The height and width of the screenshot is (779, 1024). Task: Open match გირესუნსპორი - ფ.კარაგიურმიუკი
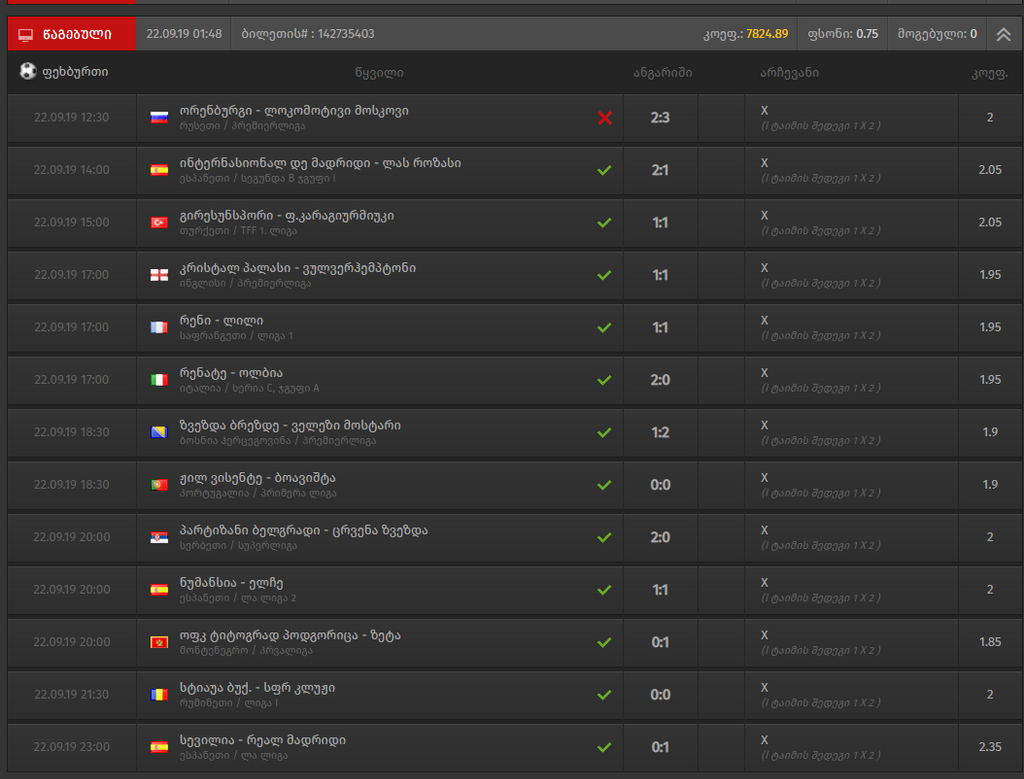[x=287, y=215]
